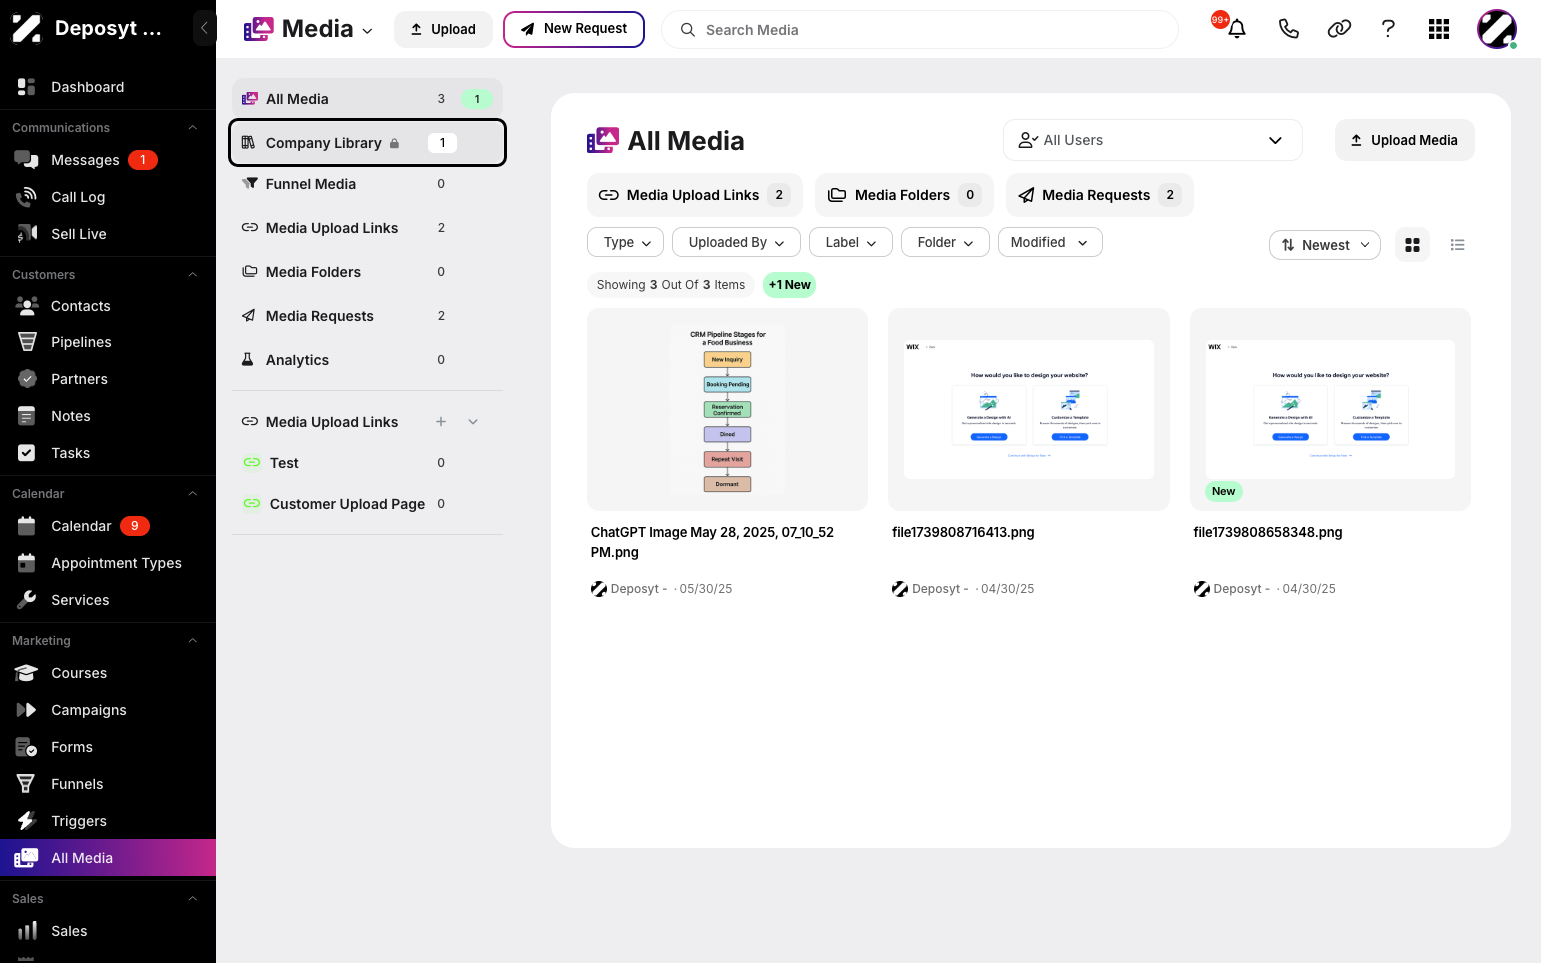Open the All Users dropdown

click(1152, 140)
